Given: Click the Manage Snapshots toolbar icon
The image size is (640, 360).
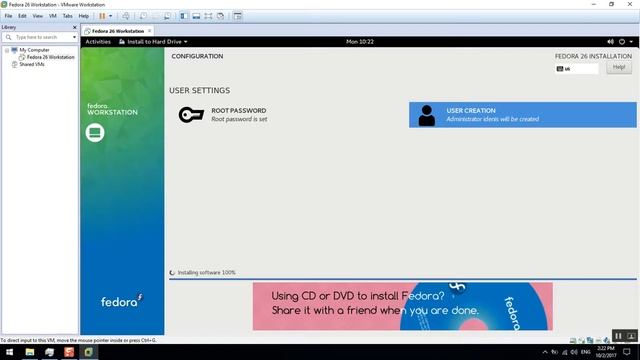Looking at the screenshot, I should point(167,16).
